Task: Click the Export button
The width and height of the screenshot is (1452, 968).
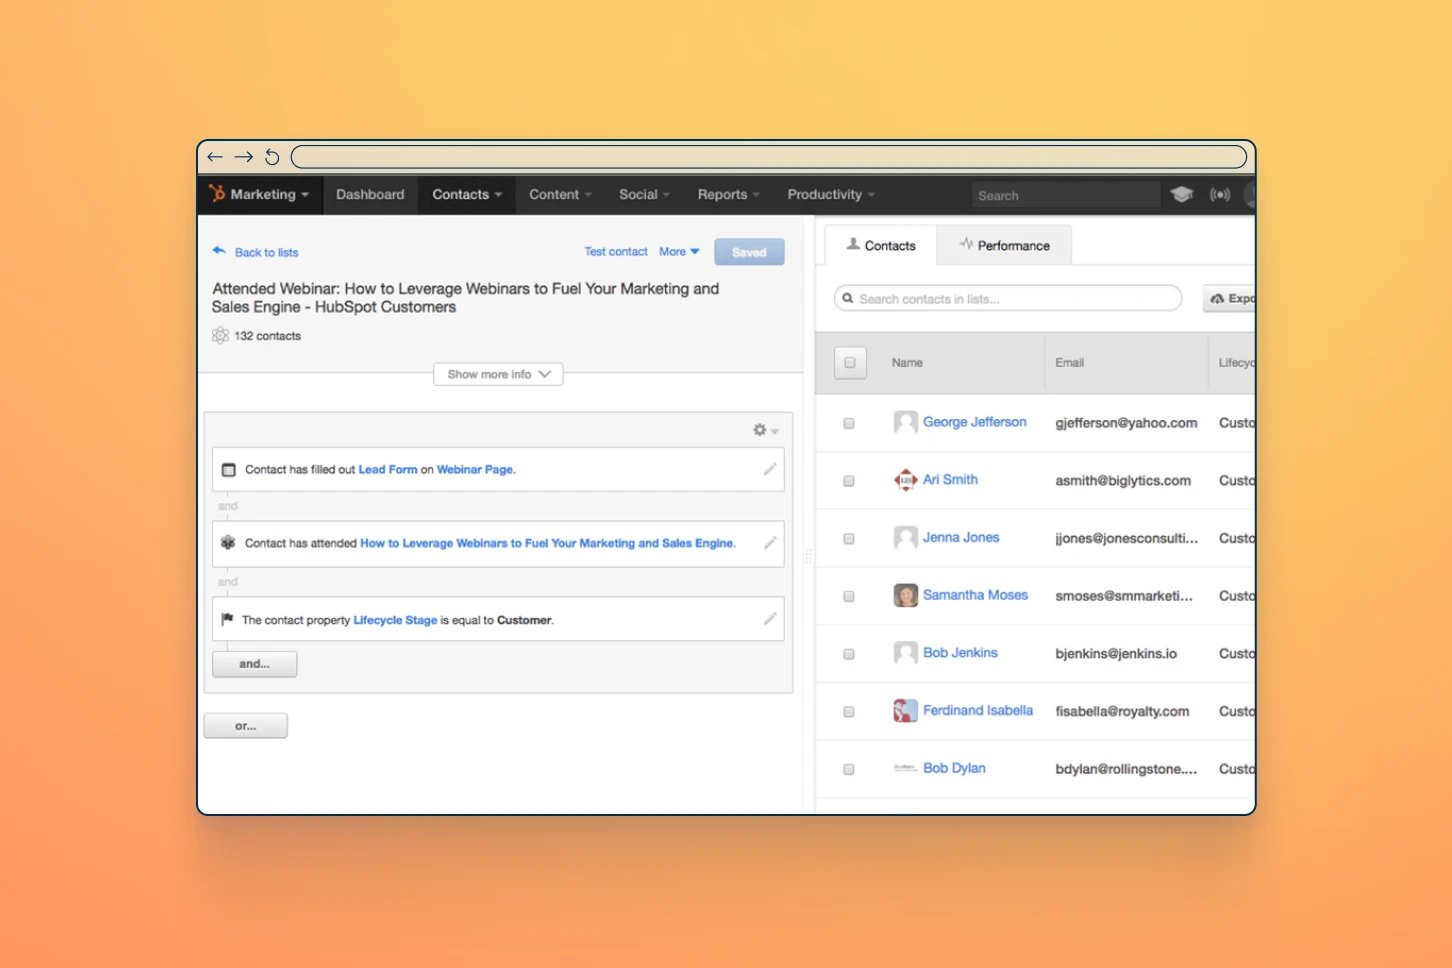Action: coord(1230,298)
